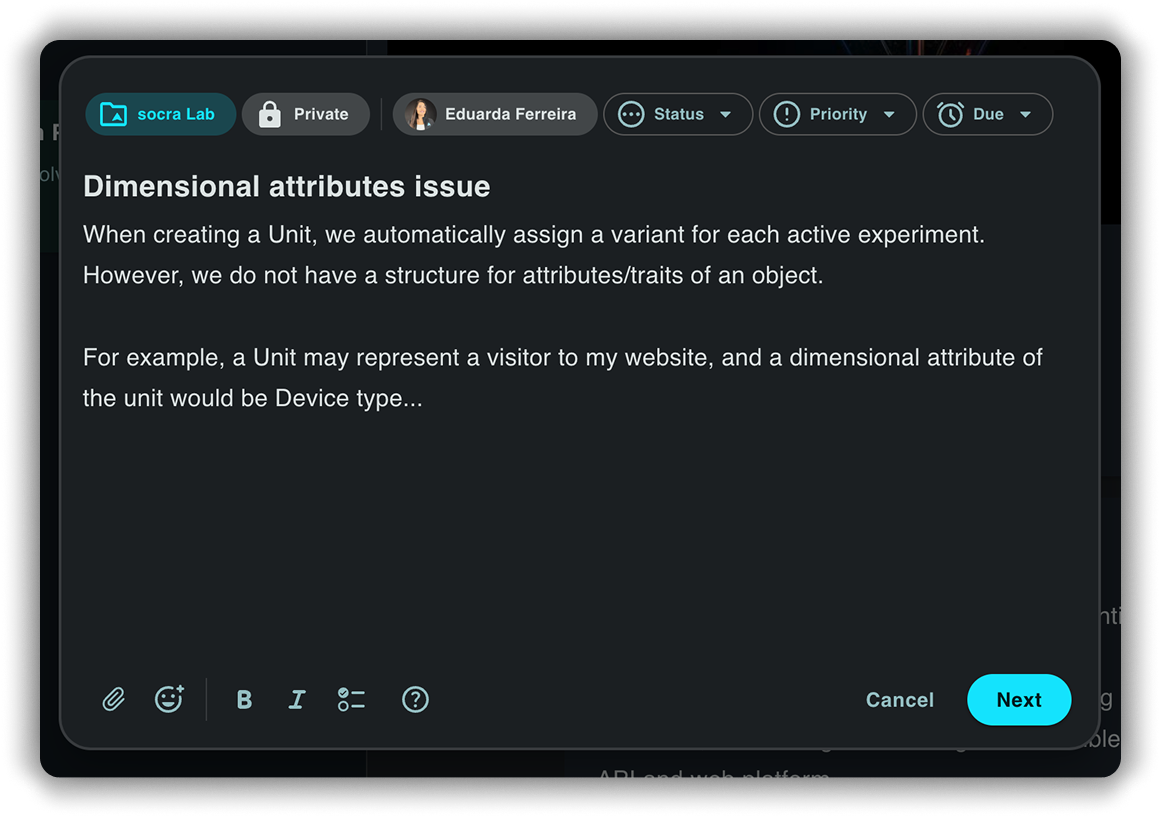Insert a checklist using the checklist icon
Viewport: 1161px width, 818px height.
351,700
